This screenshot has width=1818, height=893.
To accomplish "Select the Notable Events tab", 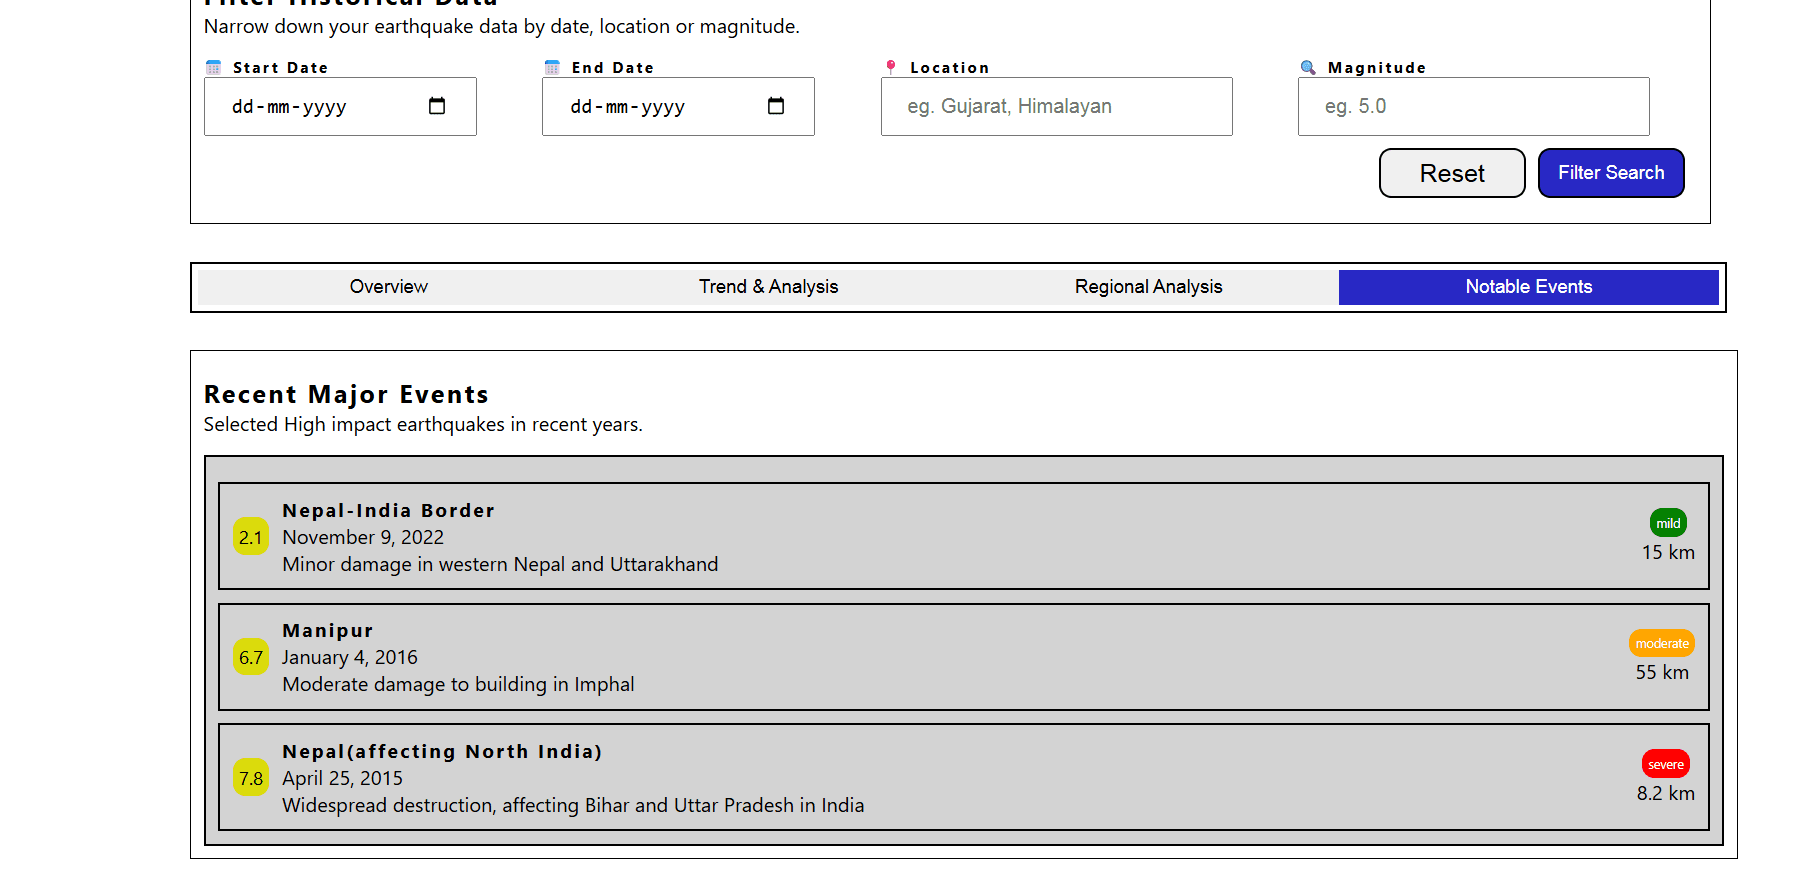I will [x=1528, y=287].
